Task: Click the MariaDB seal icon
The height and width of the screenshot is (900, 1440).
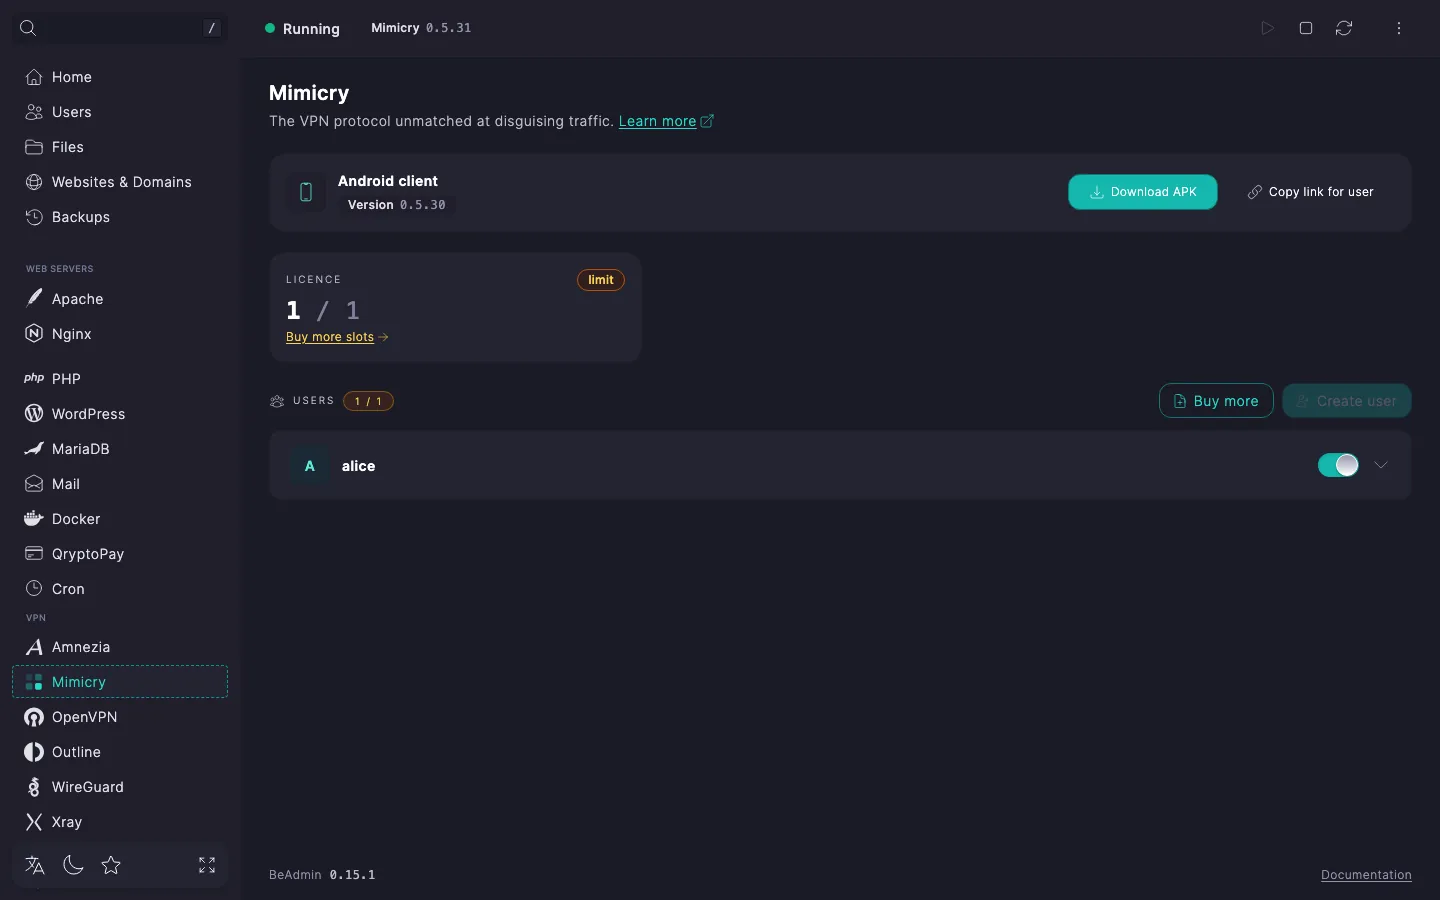Action: 34,449
